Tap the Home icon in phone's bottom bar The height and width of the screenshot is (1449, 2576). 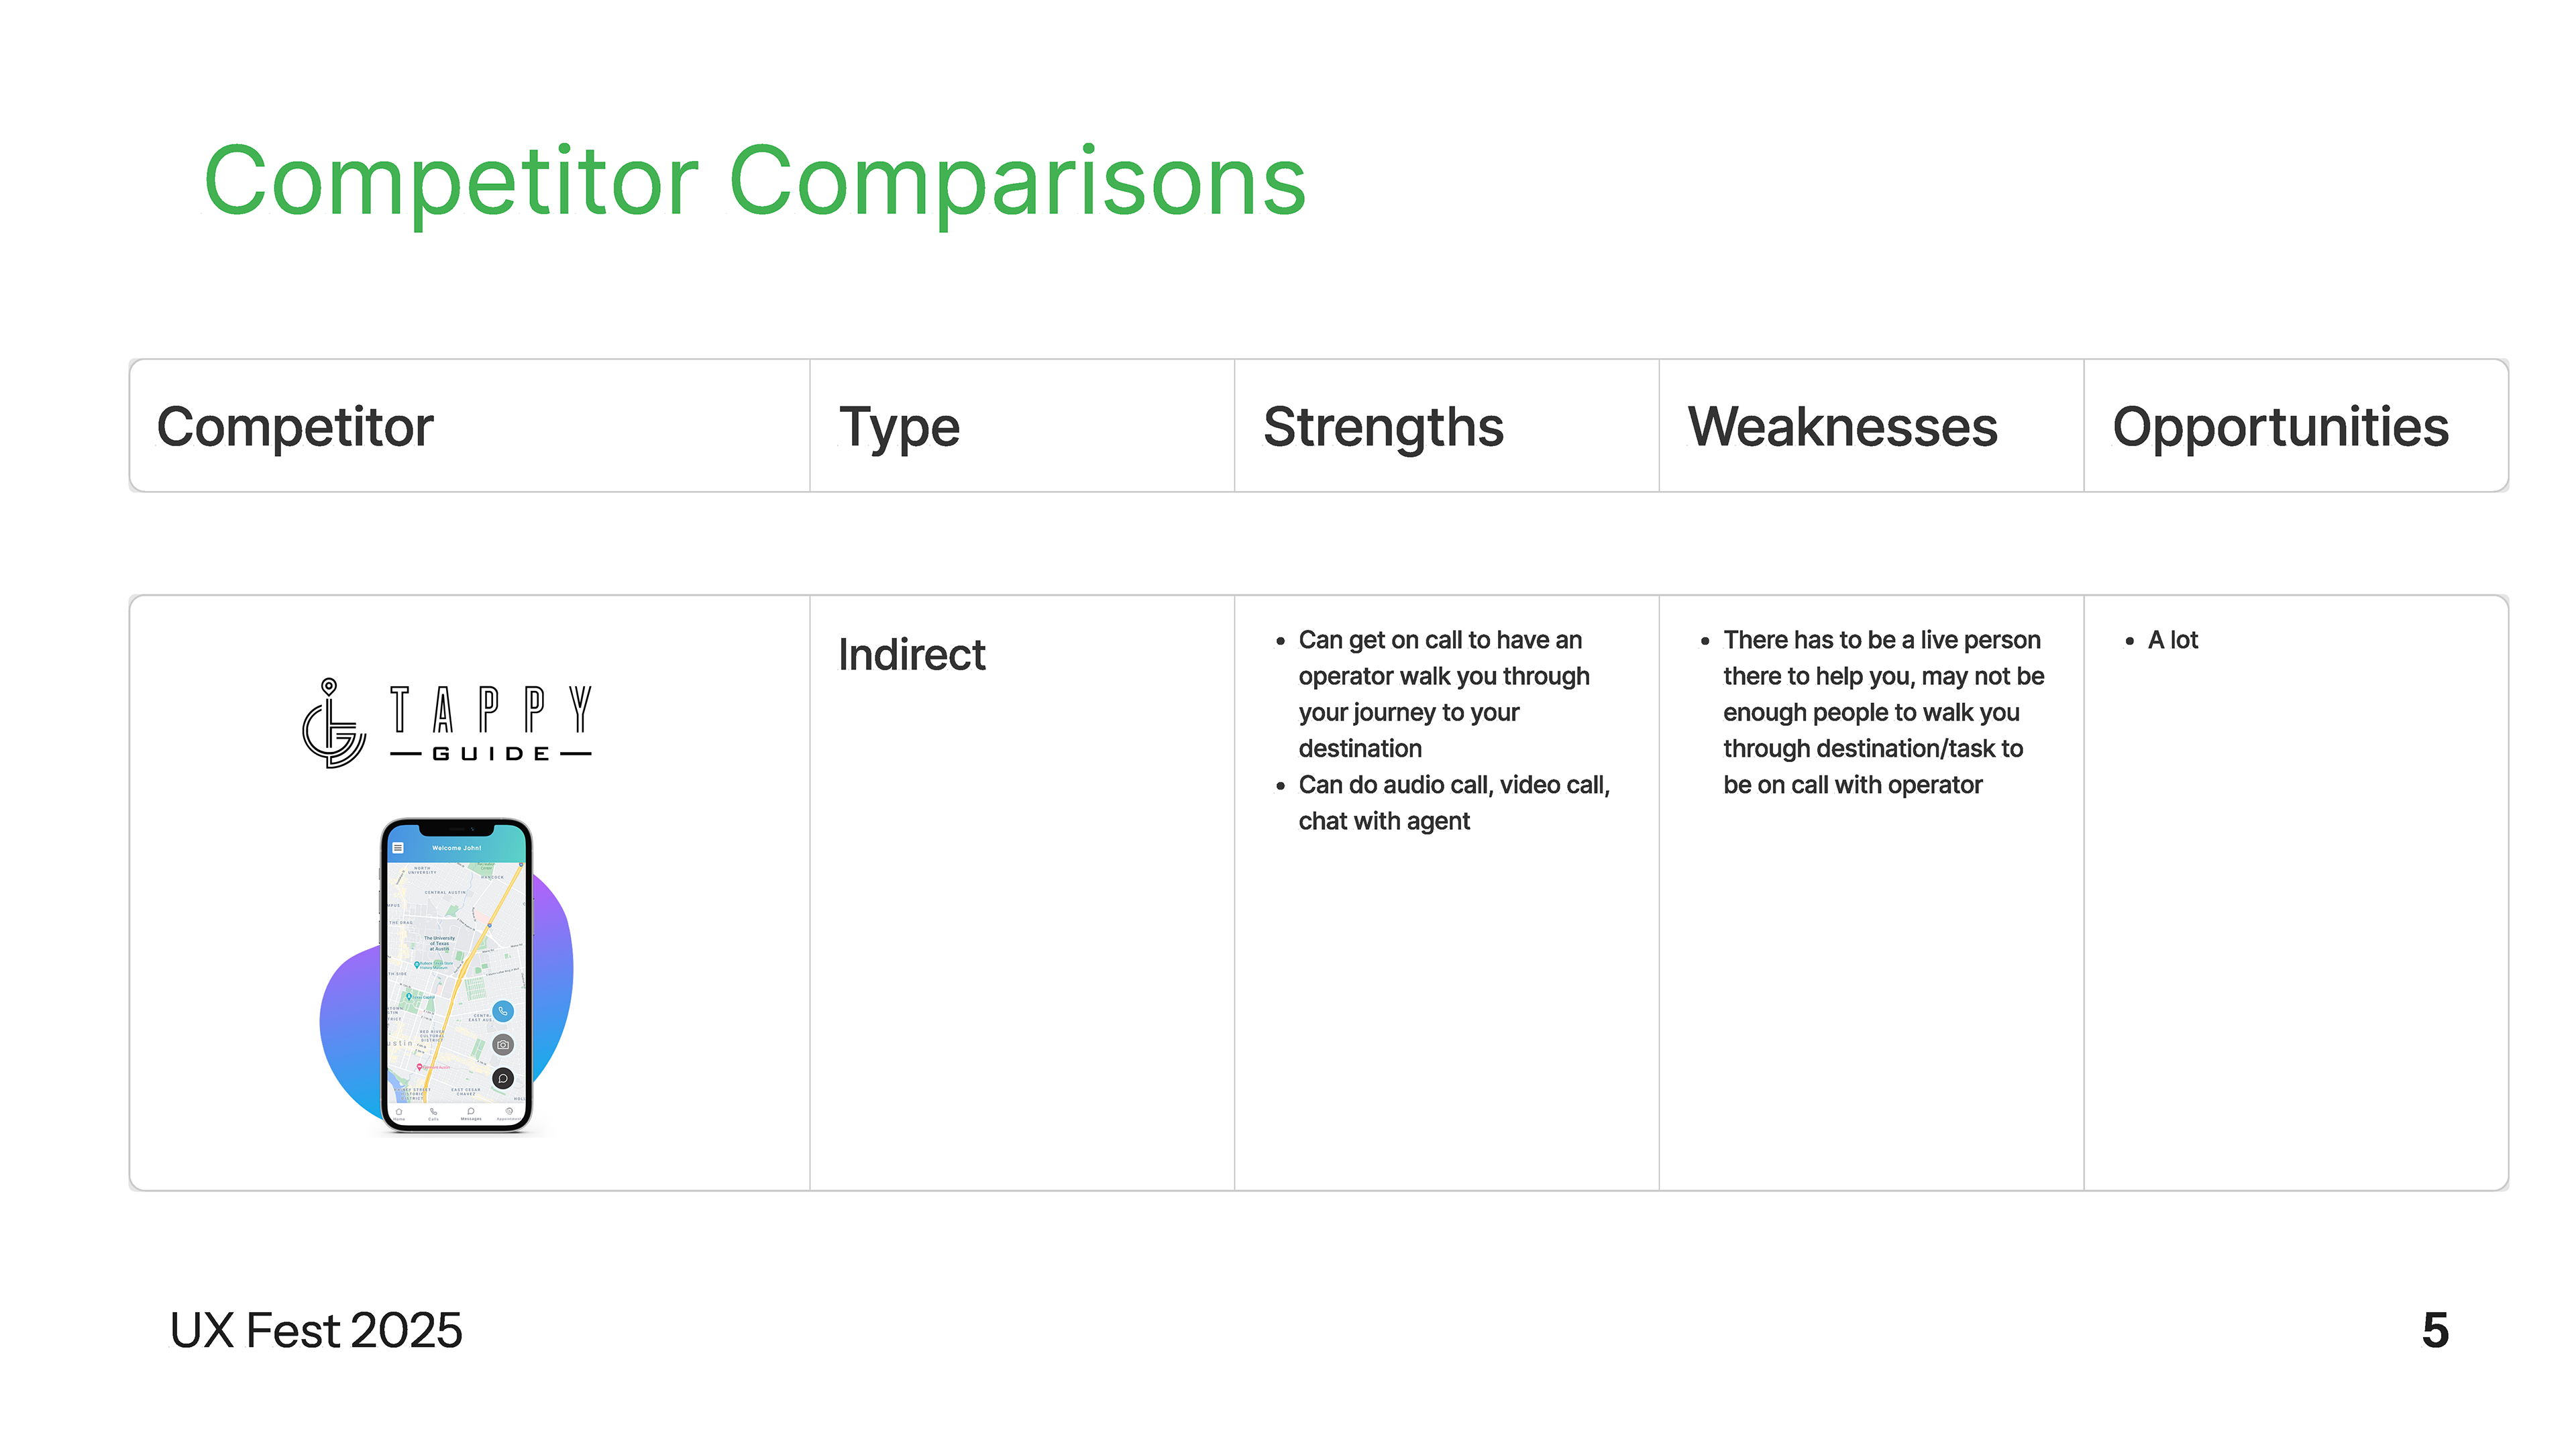399,1112
